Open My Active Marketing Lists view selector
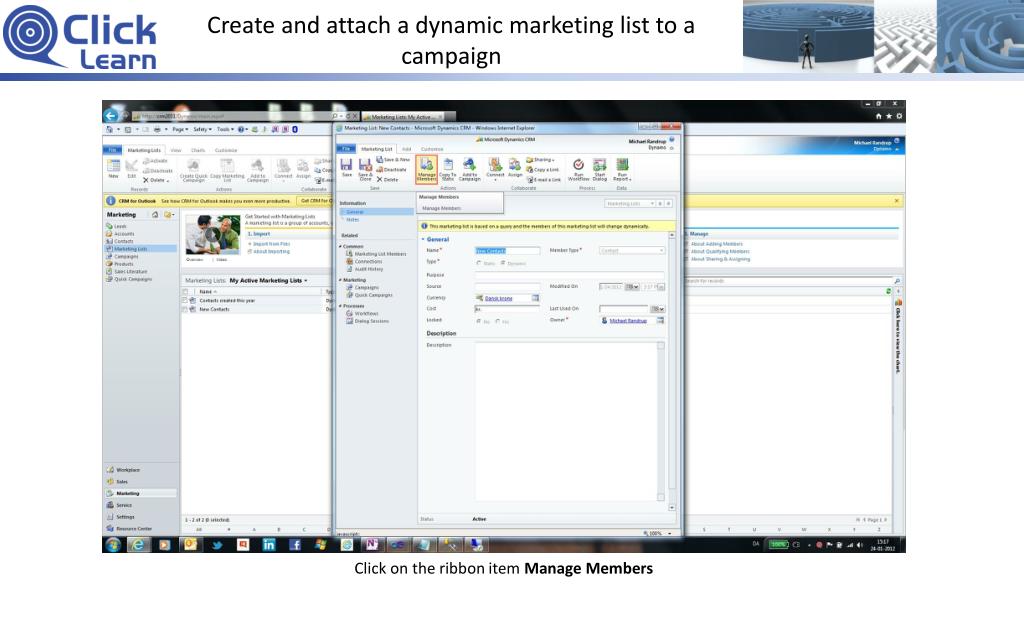Viewport: 1024px width, 621px height. (268, 281)
